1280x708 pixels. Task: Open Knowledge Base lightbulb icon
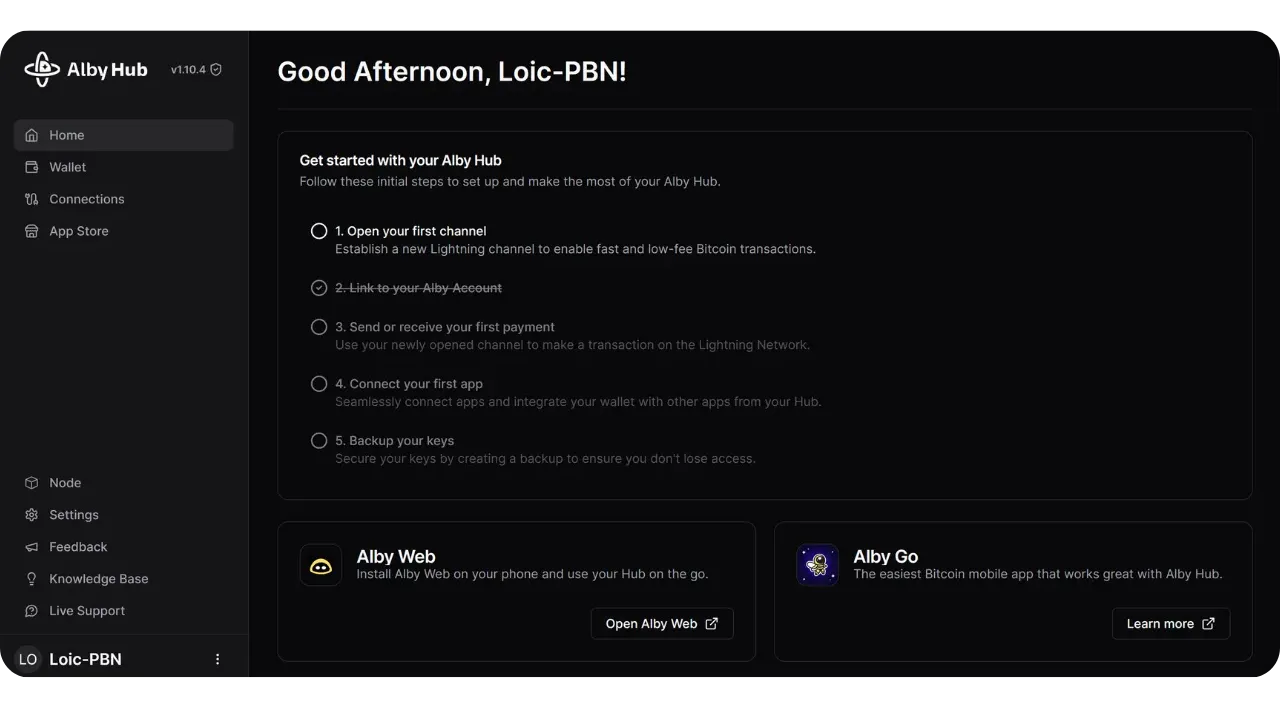pyautogui.click(x=31, y=579)
